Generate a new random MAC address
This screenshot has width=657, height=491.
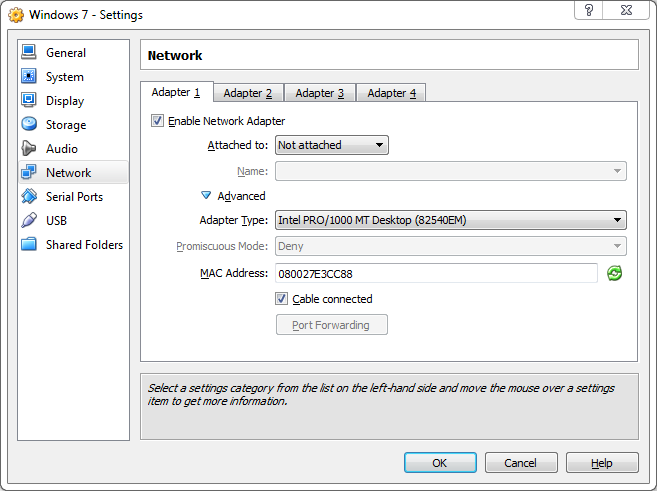tap(615, 273)
